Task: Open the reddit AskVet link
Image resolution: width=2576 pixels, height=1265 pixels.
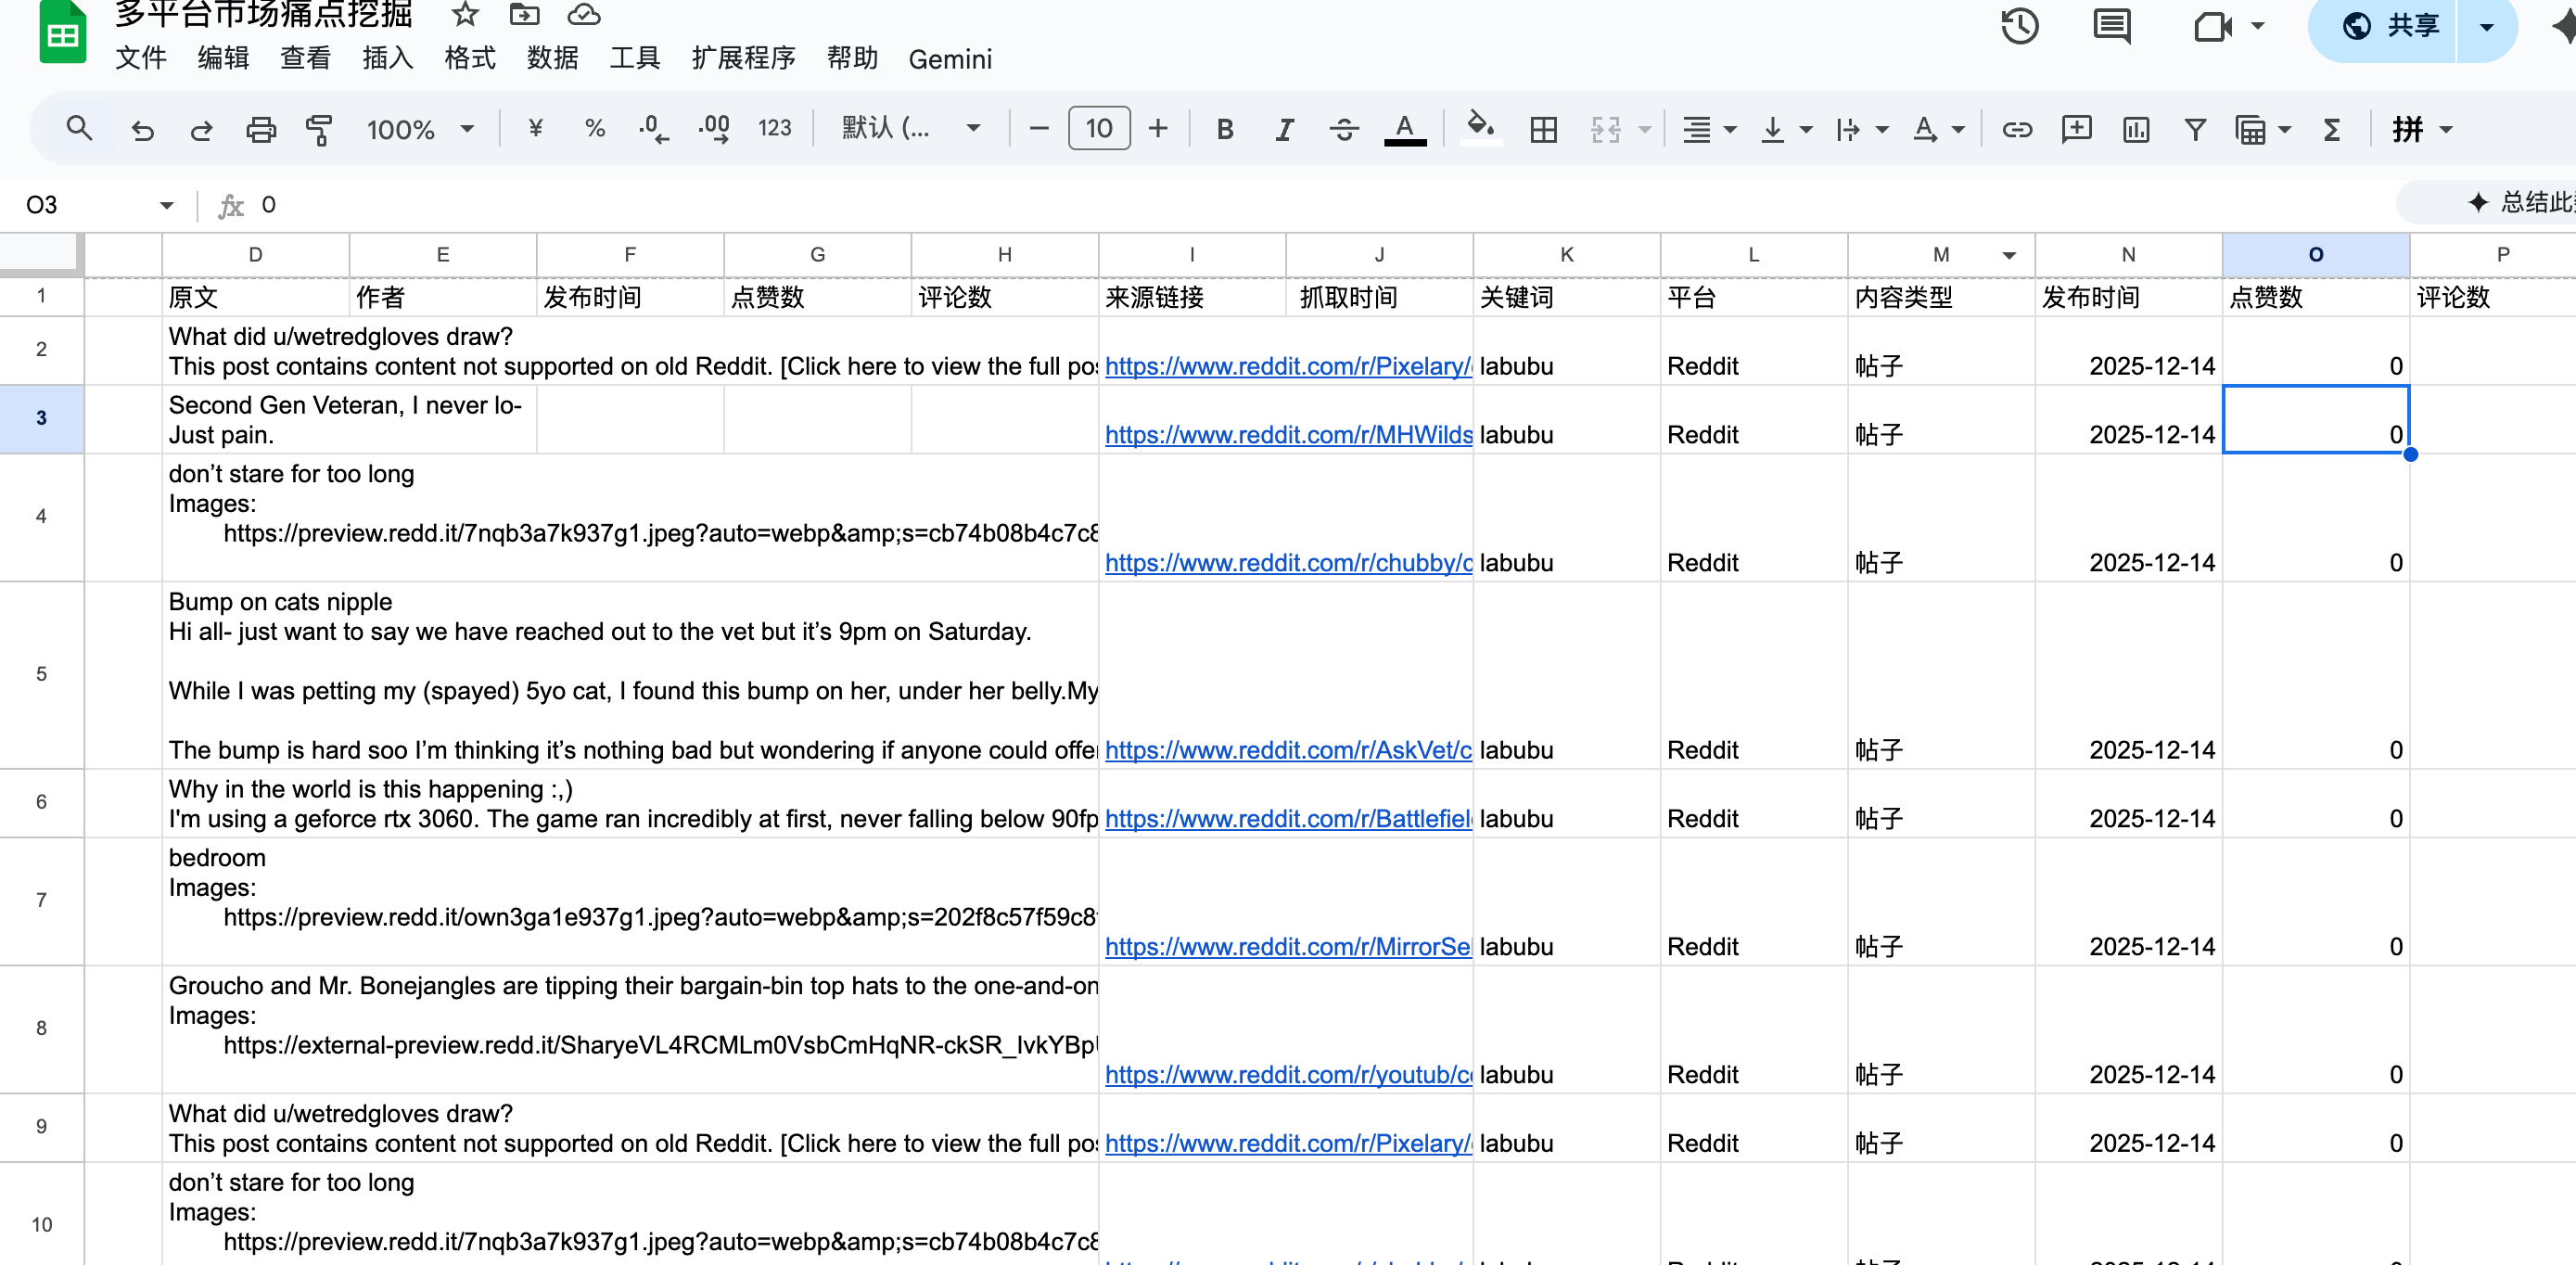Action: [x=1287, y=750]
